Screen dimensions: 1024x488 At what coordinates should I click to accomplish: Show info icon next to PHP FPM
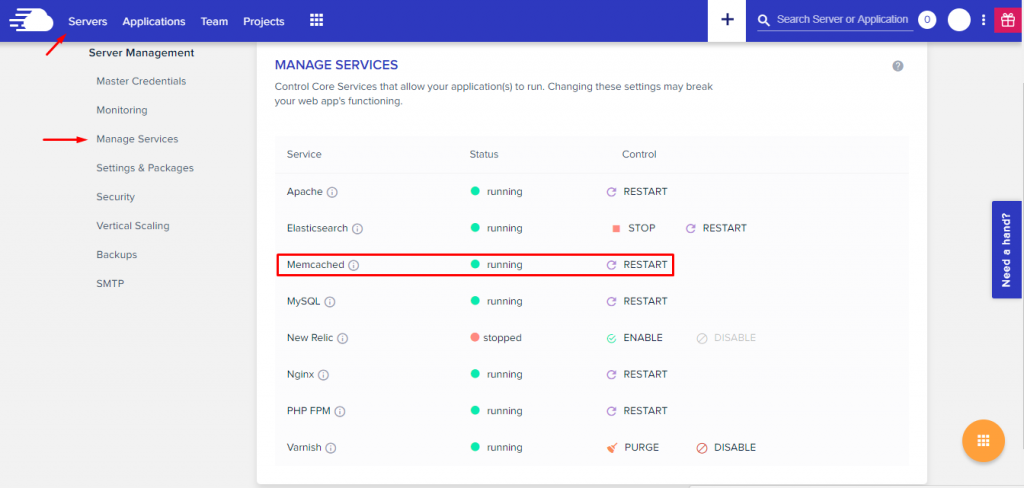tap(340, 412)
